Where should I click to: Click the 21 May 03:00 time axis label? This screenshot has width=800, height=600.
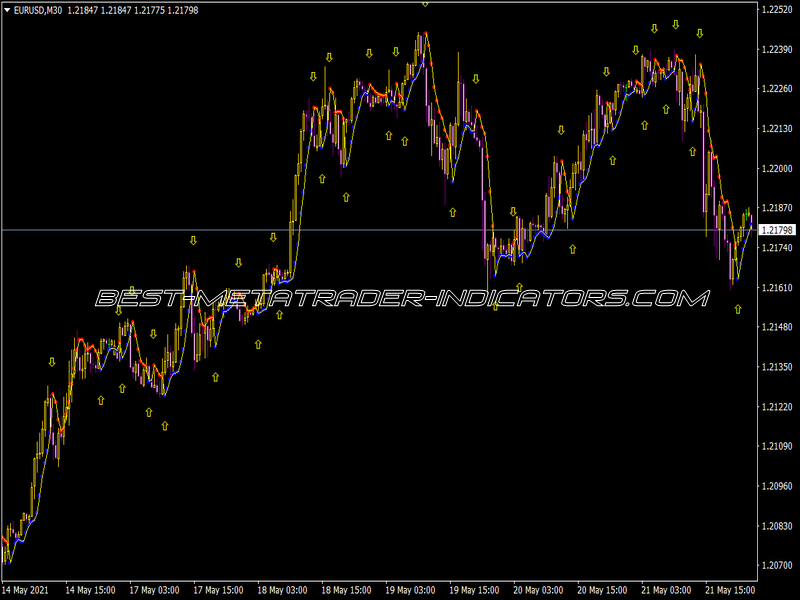click(666, 590)
